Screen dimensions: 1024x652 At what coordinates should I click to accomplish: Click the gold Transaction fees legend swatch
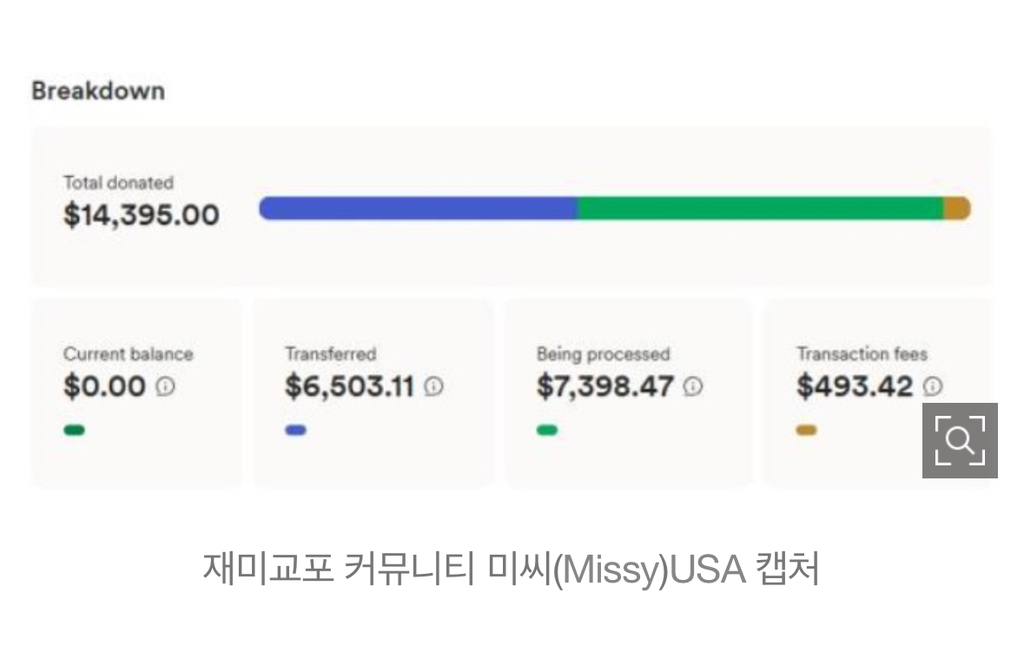click(807, 431)
